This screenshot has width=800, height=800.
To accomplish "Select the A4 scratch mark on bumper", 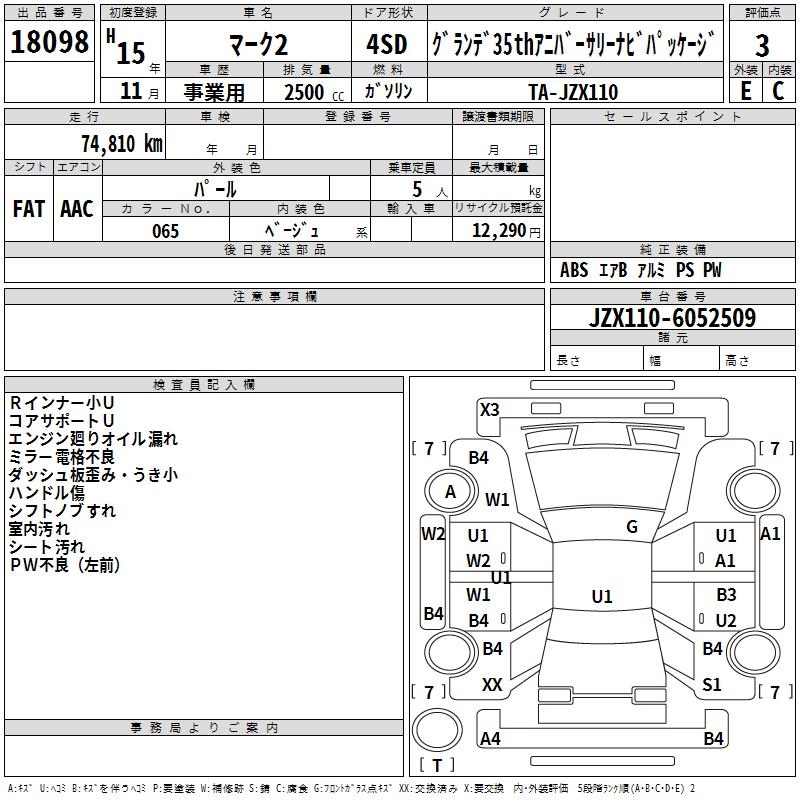I will (x=490, y=739).
